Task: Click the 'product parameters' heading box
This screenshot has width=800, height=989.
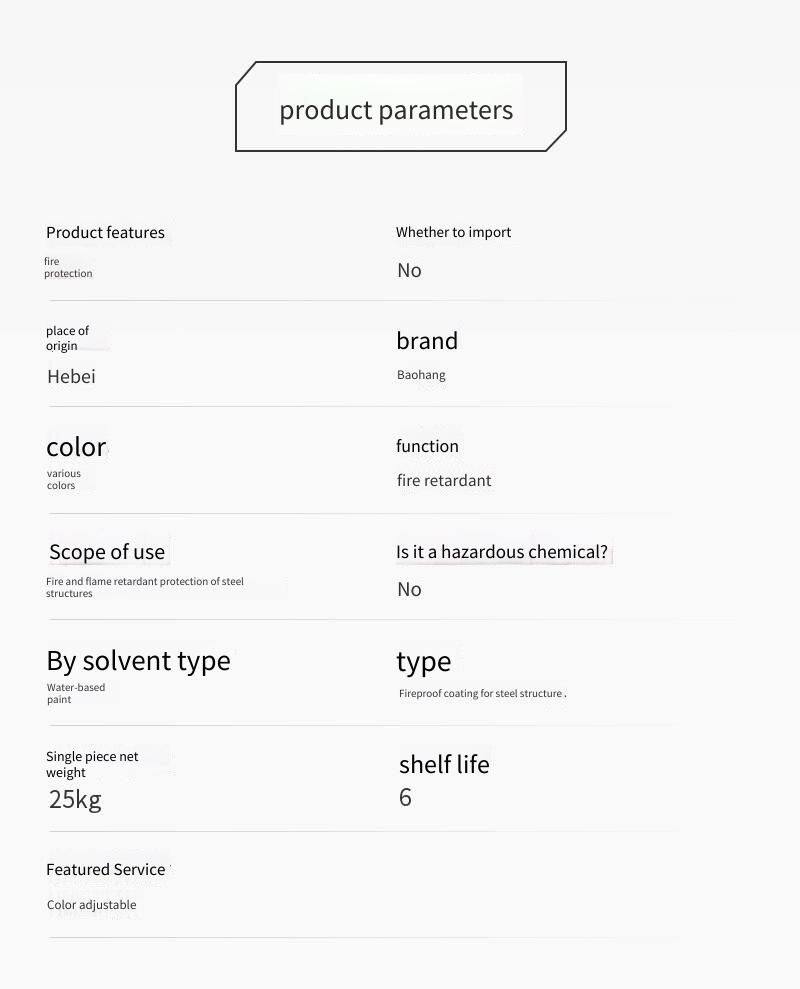Action: tap(400, 108)
